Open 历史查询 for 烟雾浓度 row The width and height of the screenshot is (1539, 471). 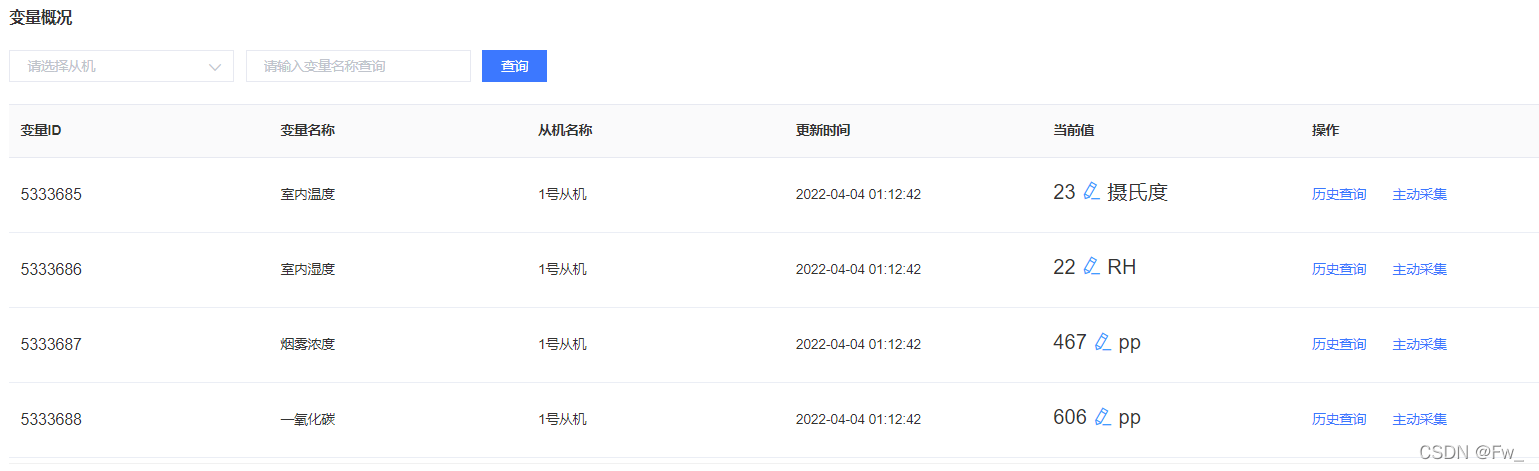tap(1338, 344)
